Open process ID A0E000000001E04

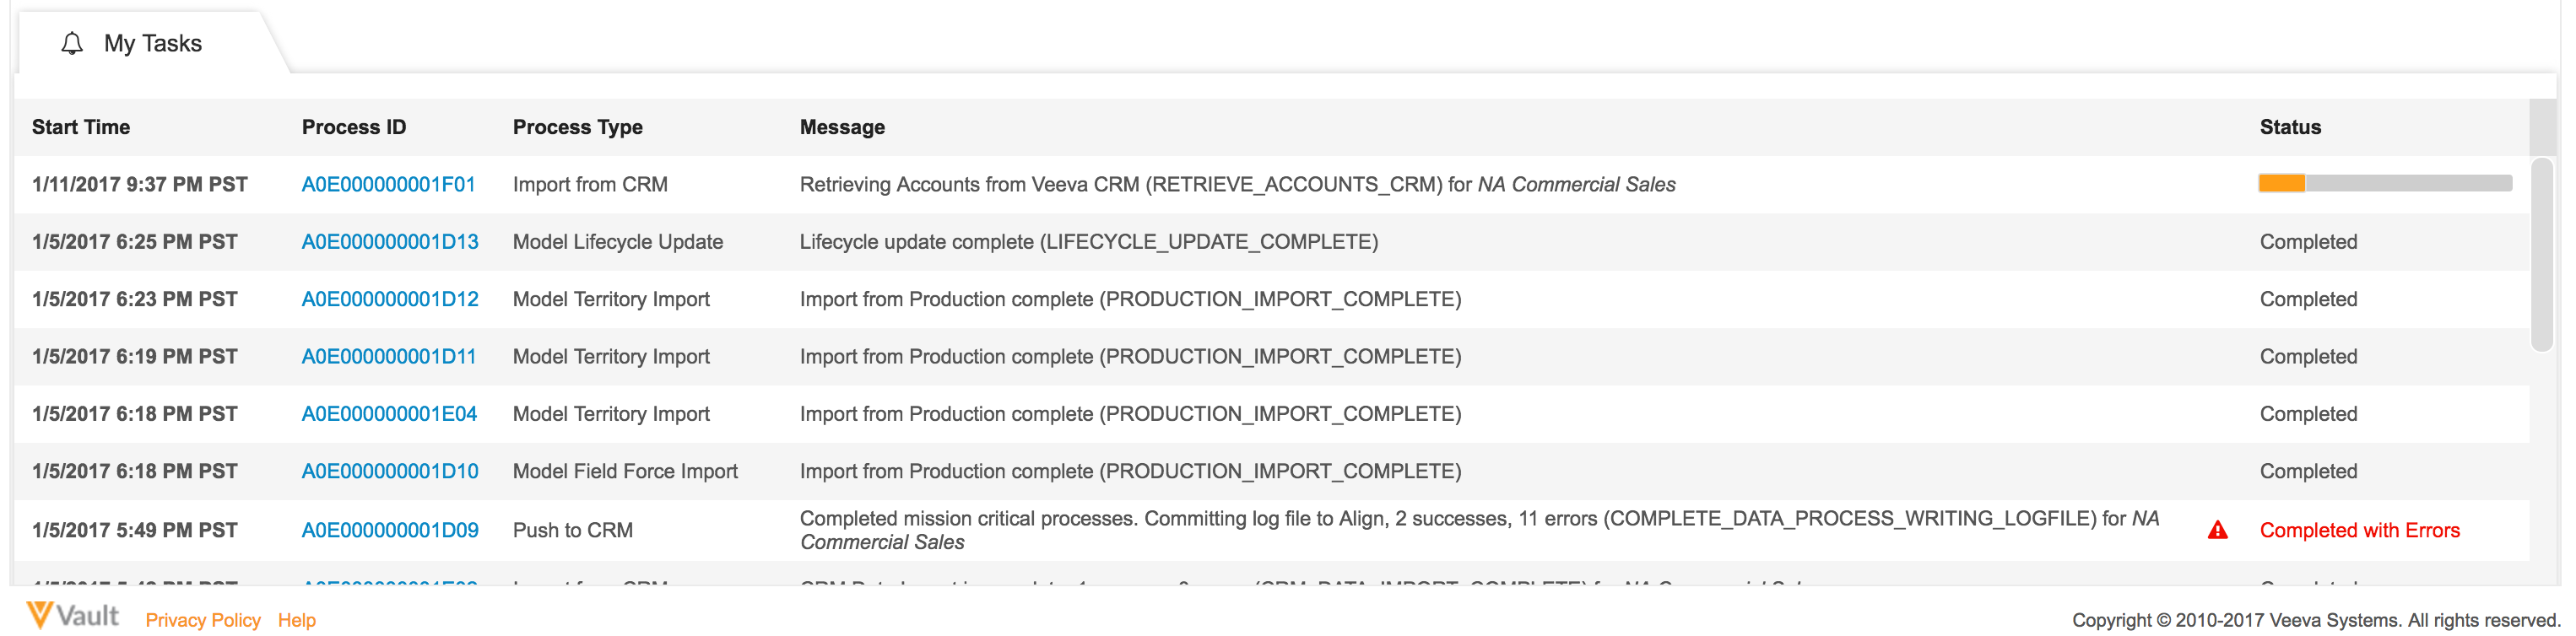coord(389,414)
